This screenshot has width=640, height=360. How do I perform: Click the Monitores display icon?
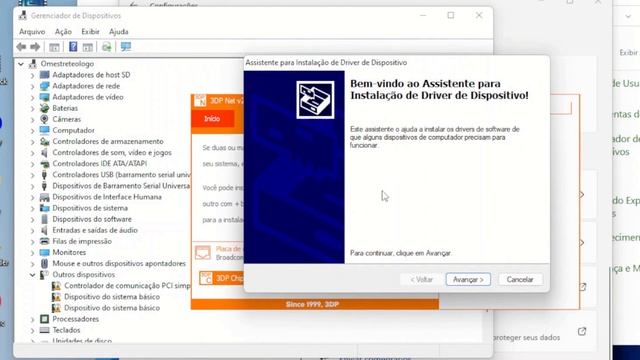[44, 252]
